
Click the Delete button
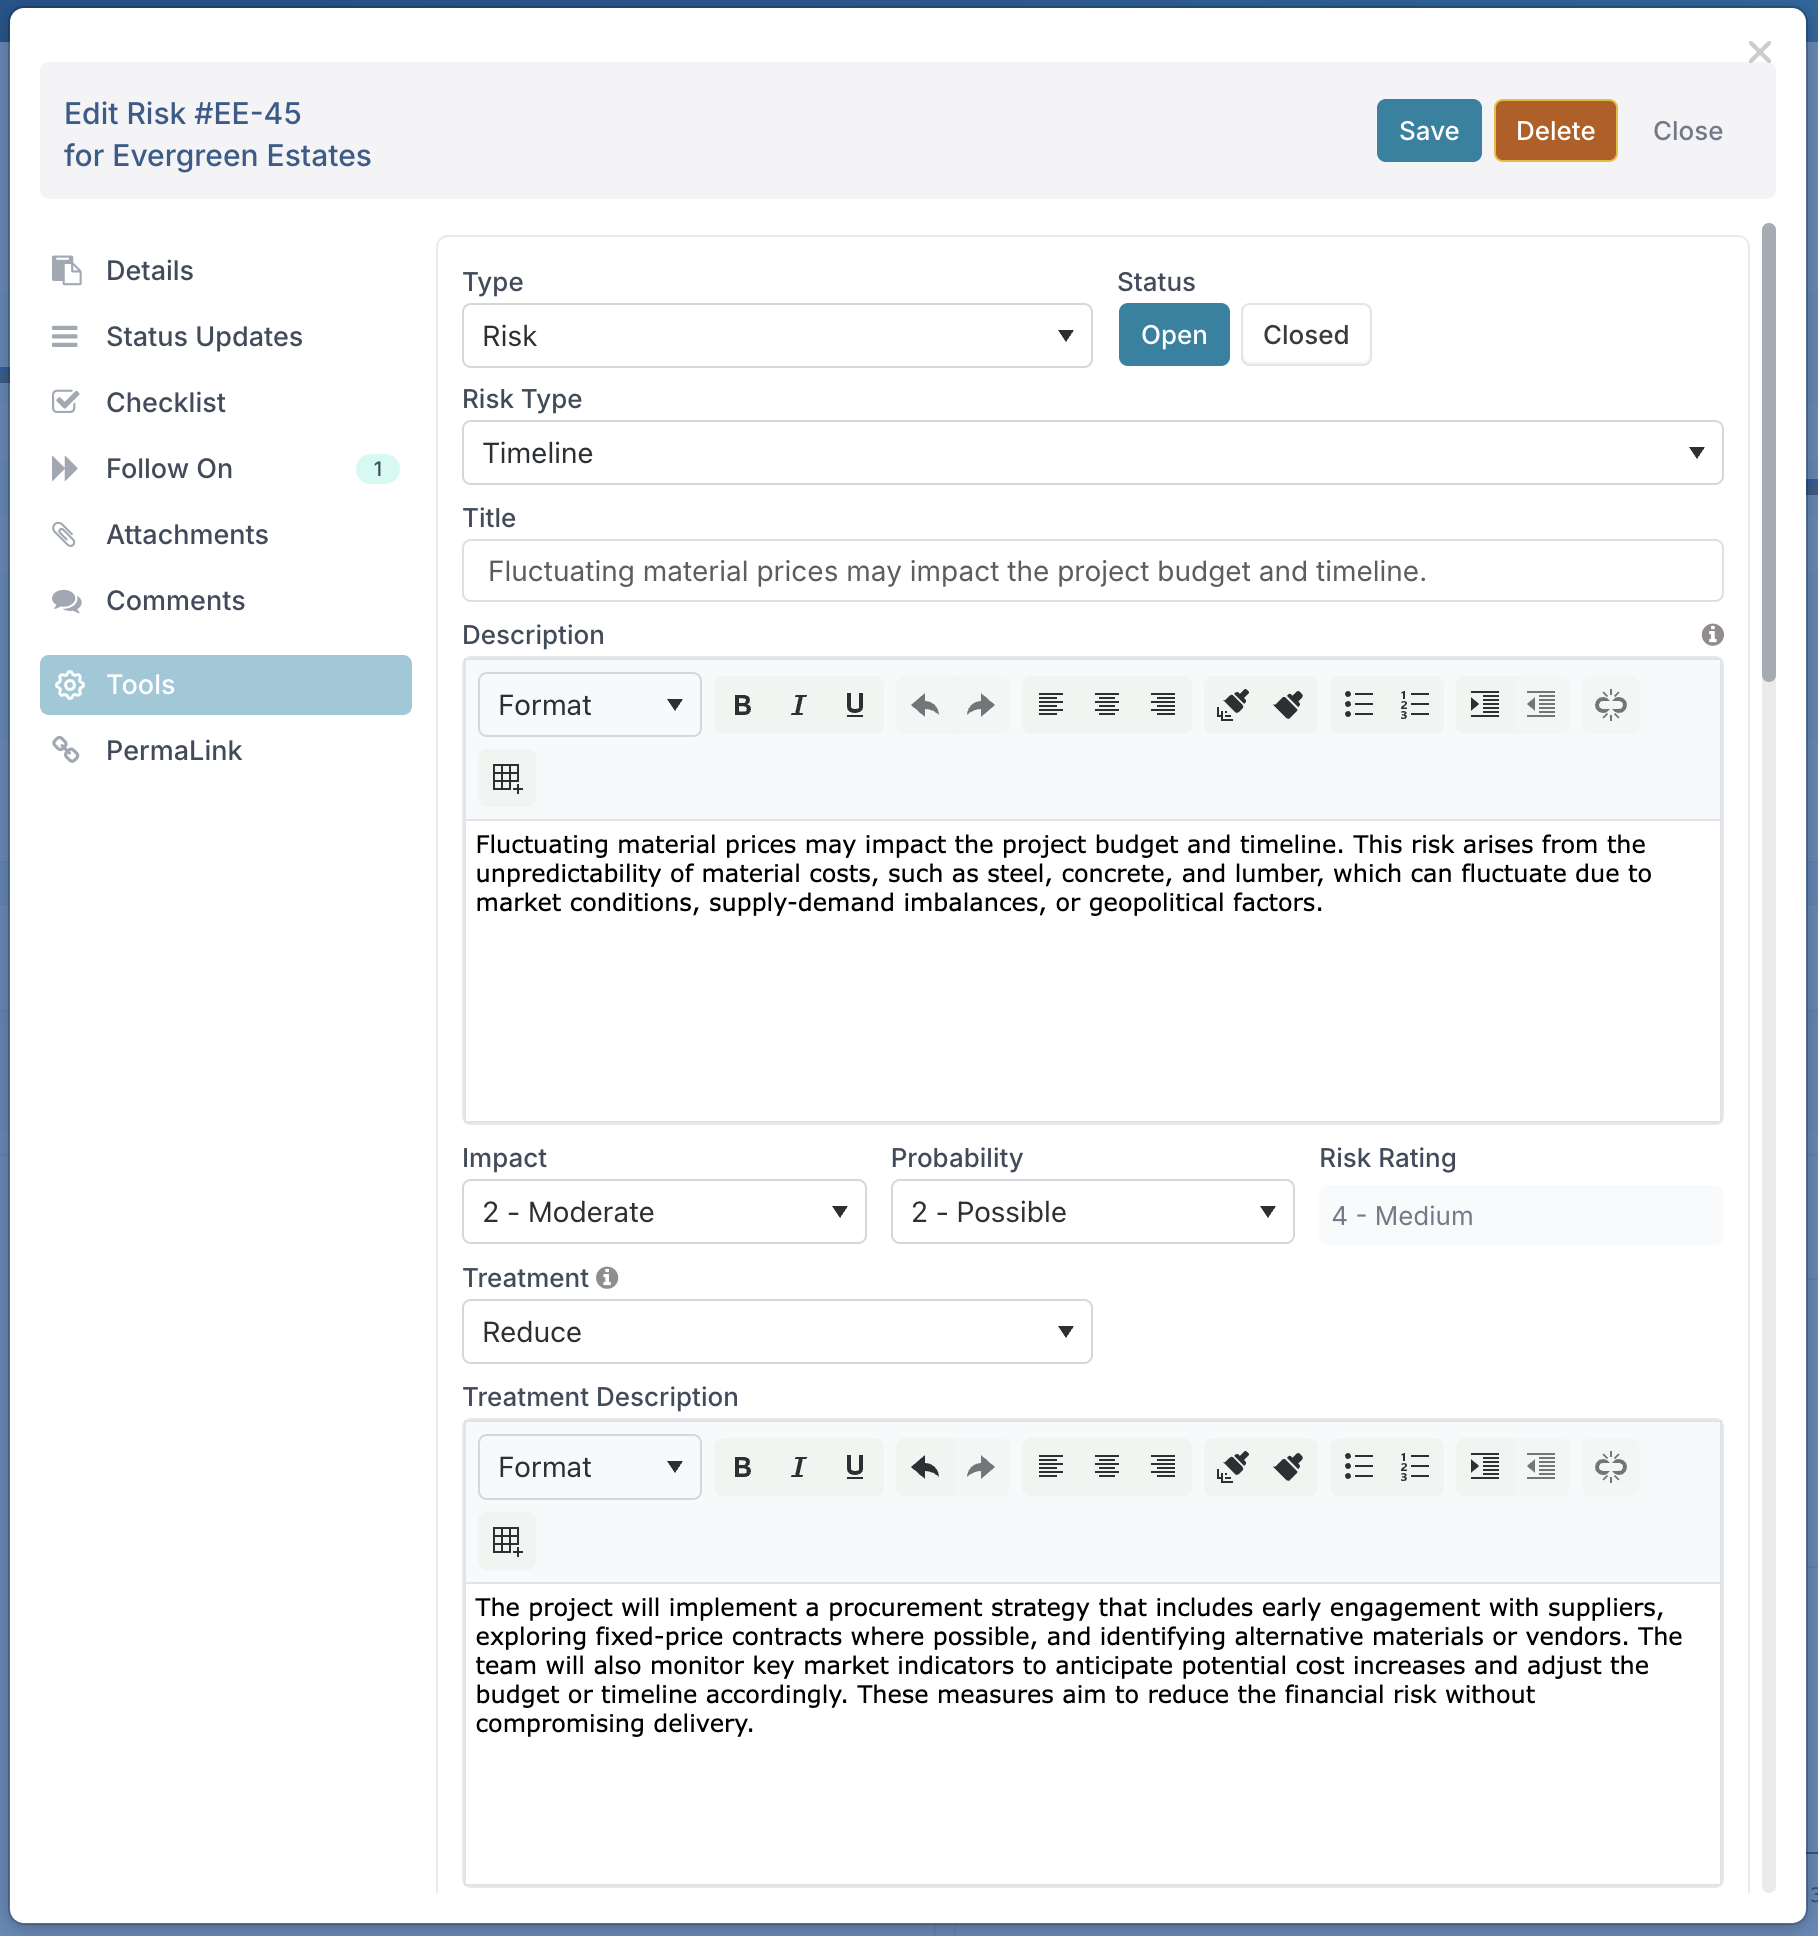pyautogui.click(x=1555, y=131)
